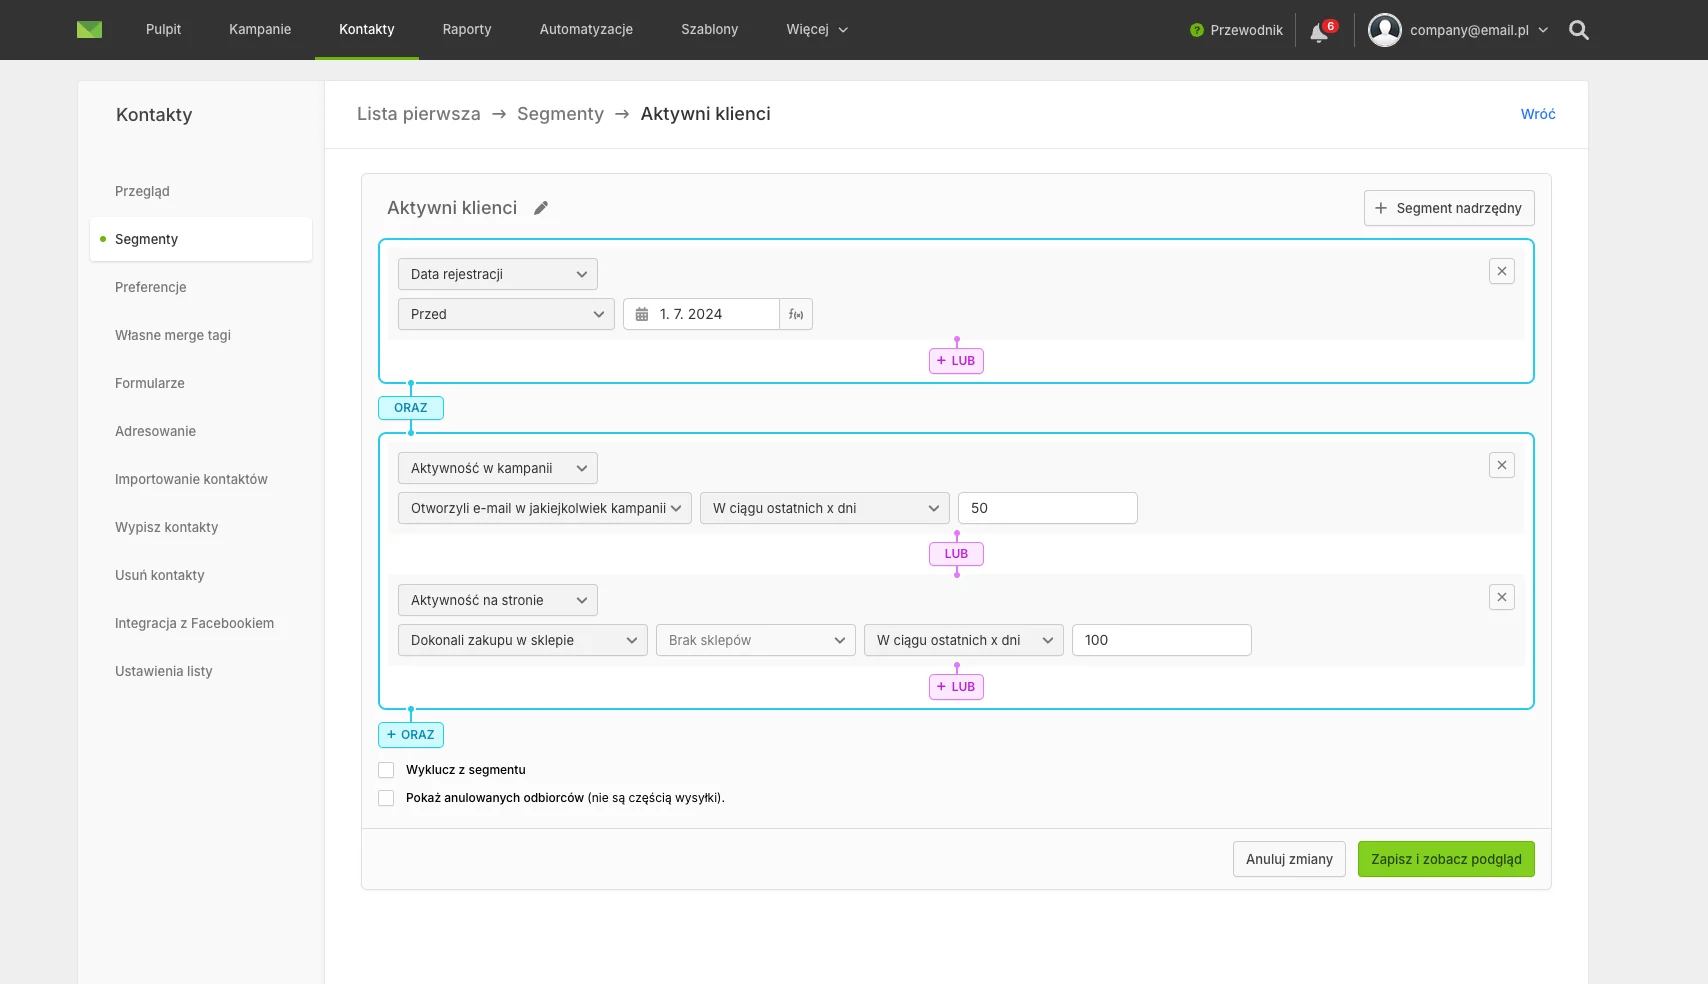The image size is (1708, 984).
Task: Open the Więcej menu
Action: click(x=816, y=30)
